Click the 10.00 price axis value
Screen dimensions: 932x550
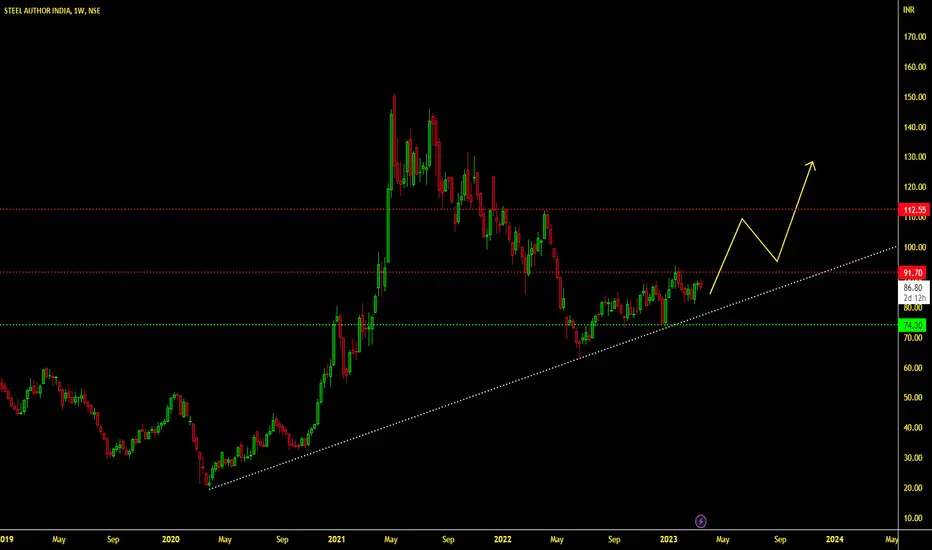(913, 518)
